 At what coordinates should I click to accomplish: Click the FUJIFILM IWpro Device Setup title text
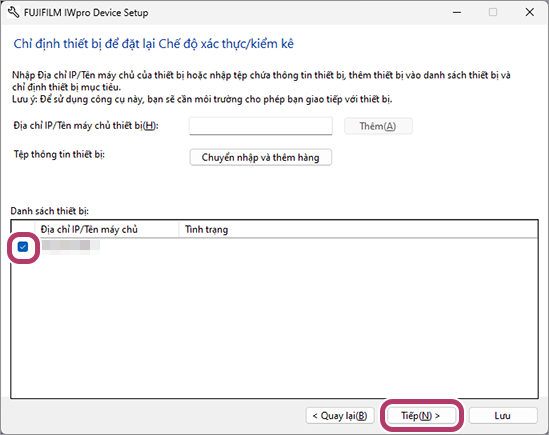[x=86, y=13]
